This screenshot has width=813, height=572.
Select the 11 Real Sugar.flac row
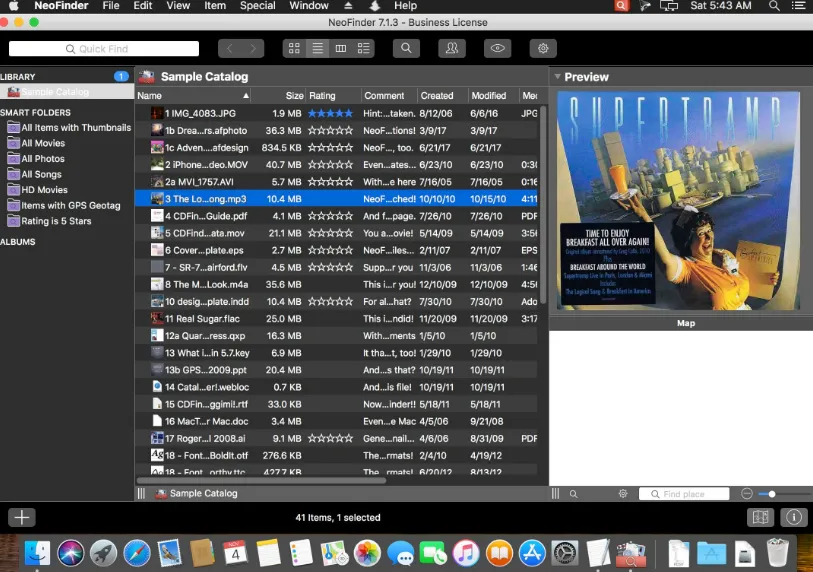tap(337, 318)
